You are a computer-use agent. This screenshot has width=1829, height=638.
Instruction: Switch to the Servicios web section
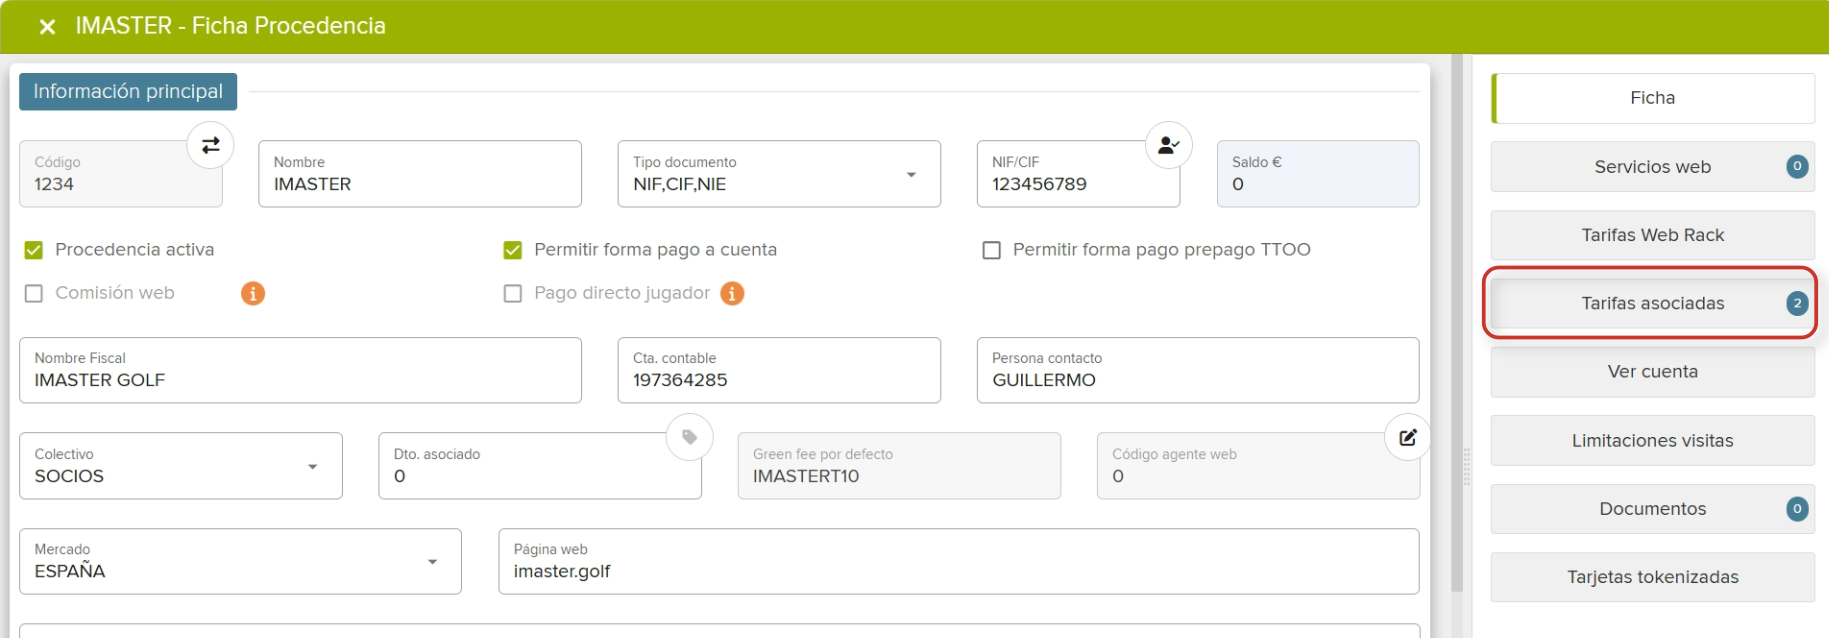pyautogui.click(x=1651, y=167)
